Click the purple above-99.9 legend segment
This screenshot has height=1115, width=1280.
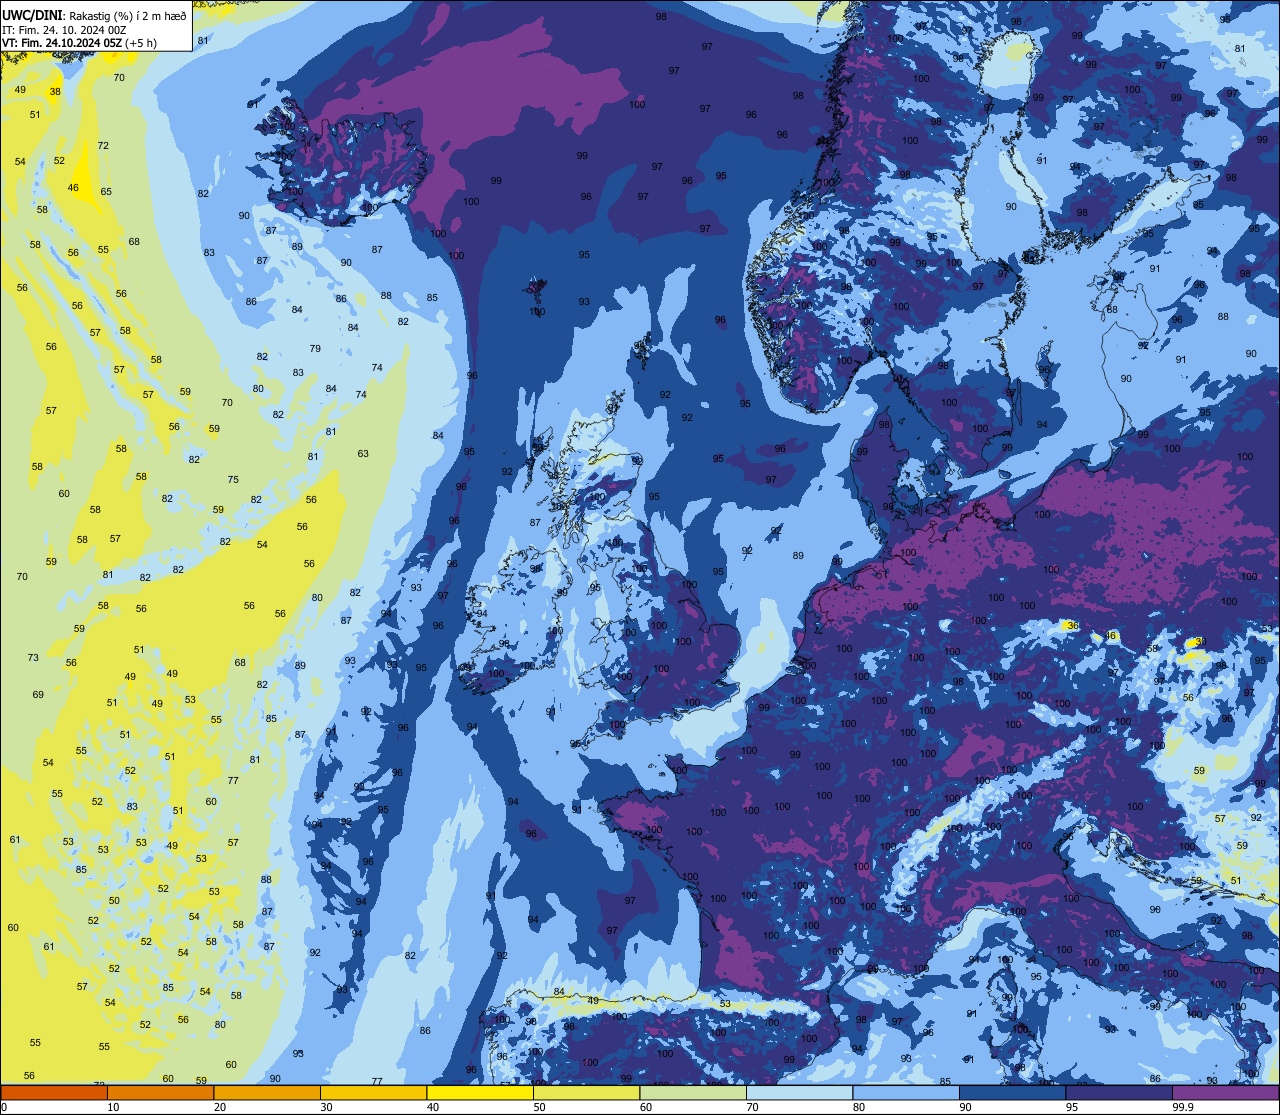coord(1225,1092)
